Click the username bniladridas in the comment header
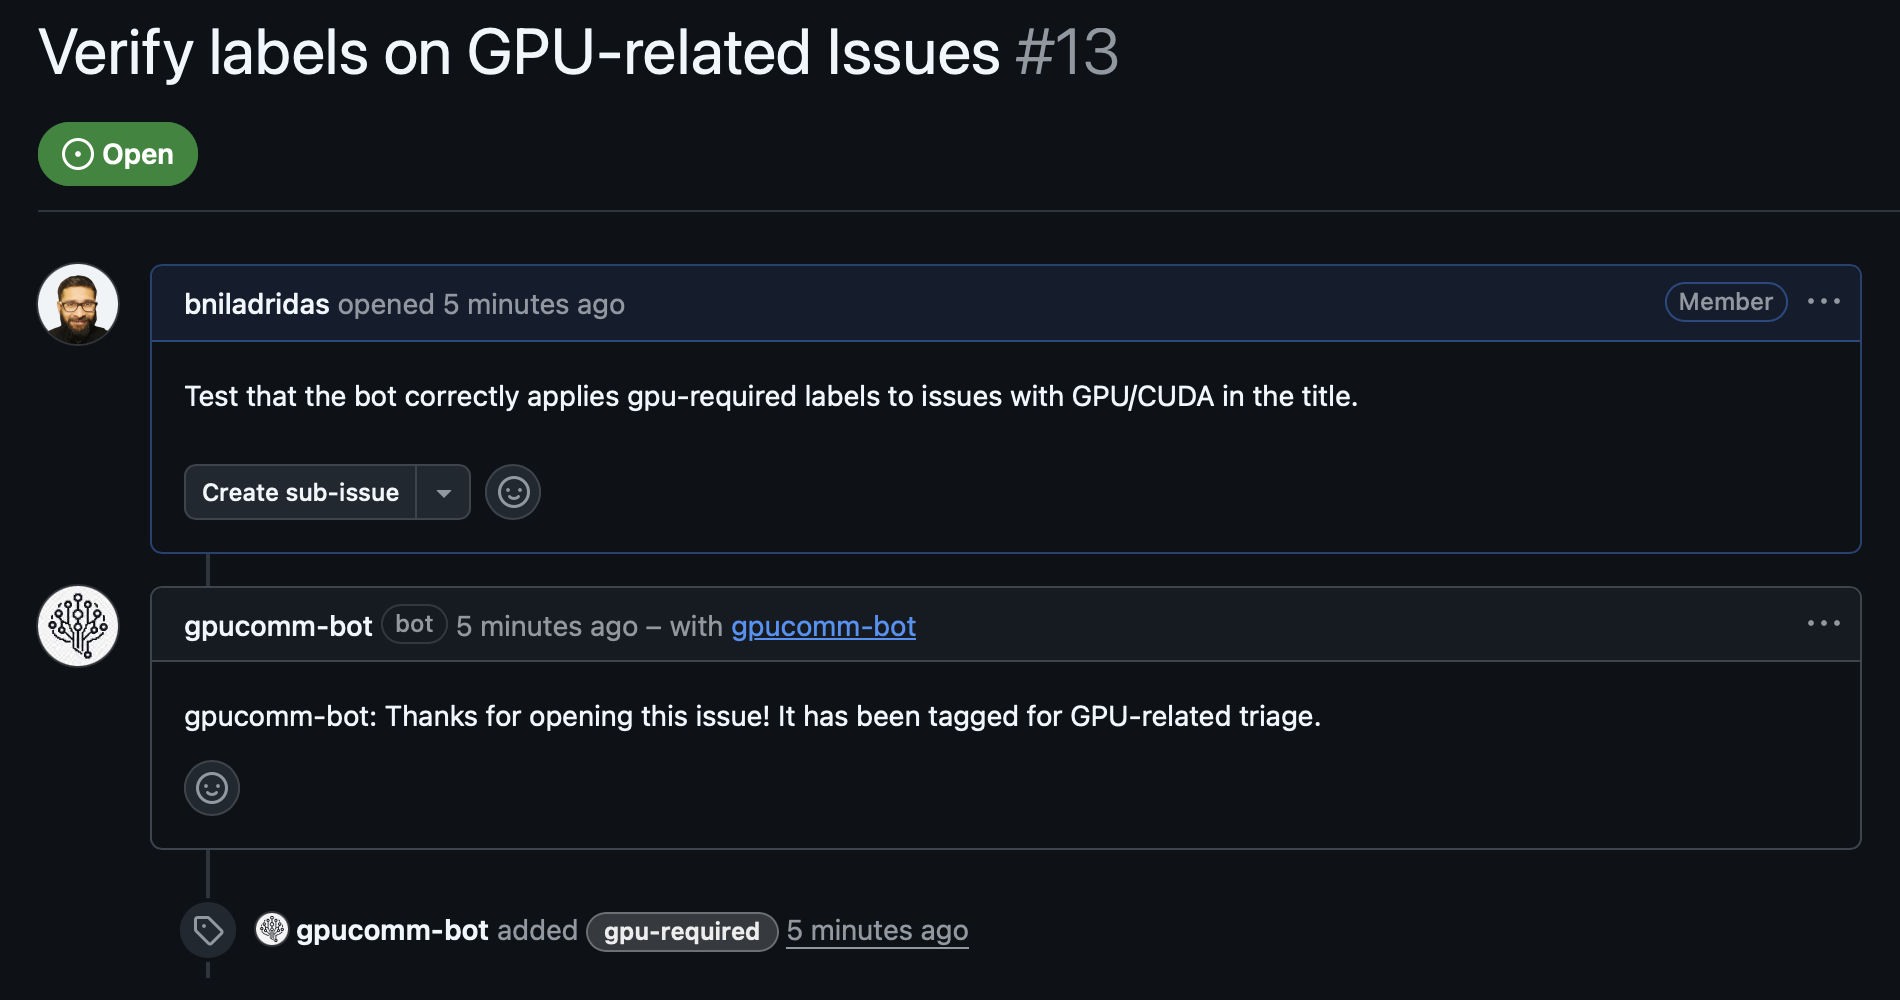This screenshot has width=1900, height=1000. pyautogui.click(x=256, y=304)
